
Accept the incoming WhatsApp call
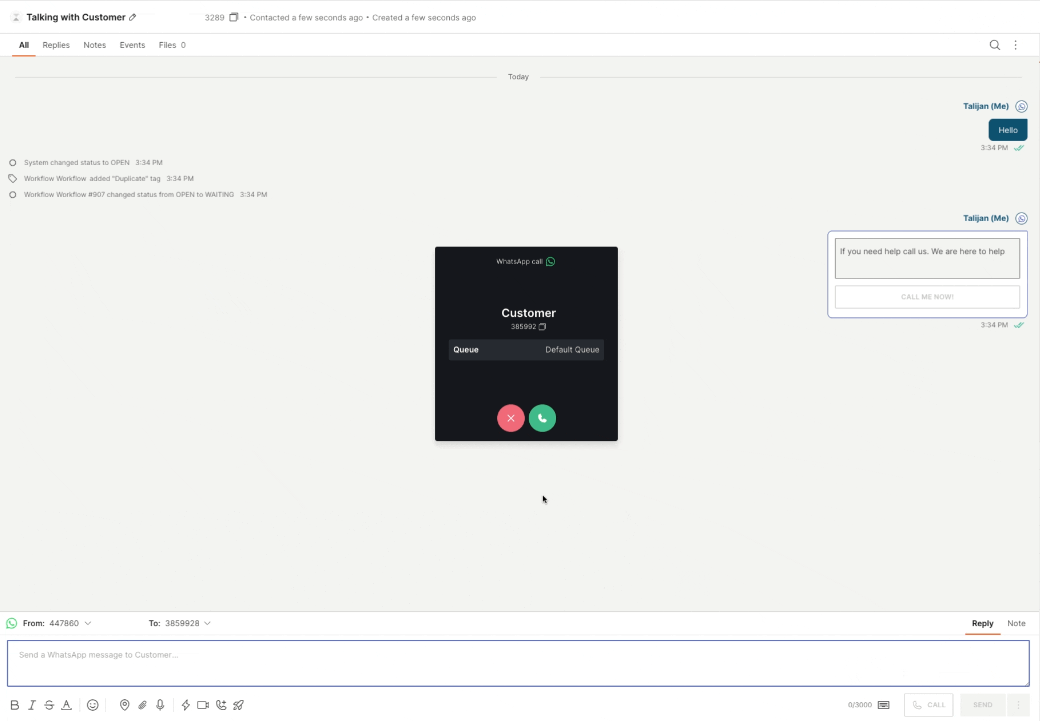point(542,418)
